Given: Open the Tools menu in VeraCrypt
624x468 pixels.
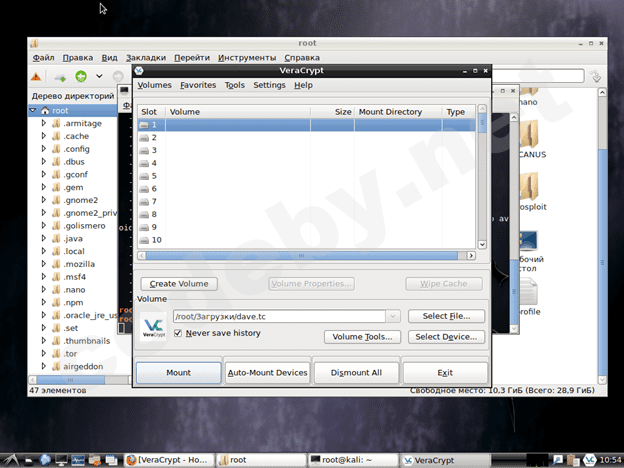Looking at the screenshot, I should pos(235,85).
